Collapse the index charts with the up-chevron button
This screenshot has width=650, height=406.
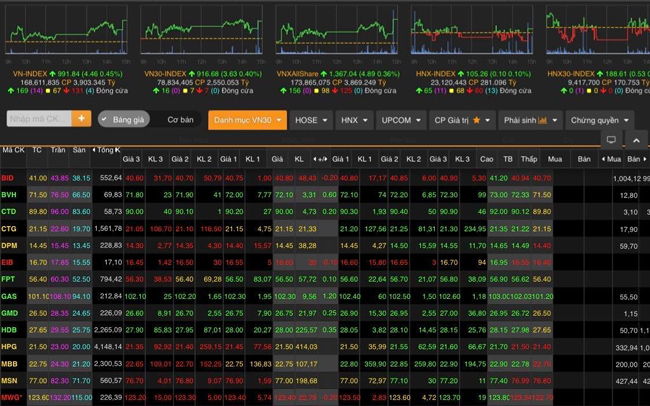click(635, 140)
